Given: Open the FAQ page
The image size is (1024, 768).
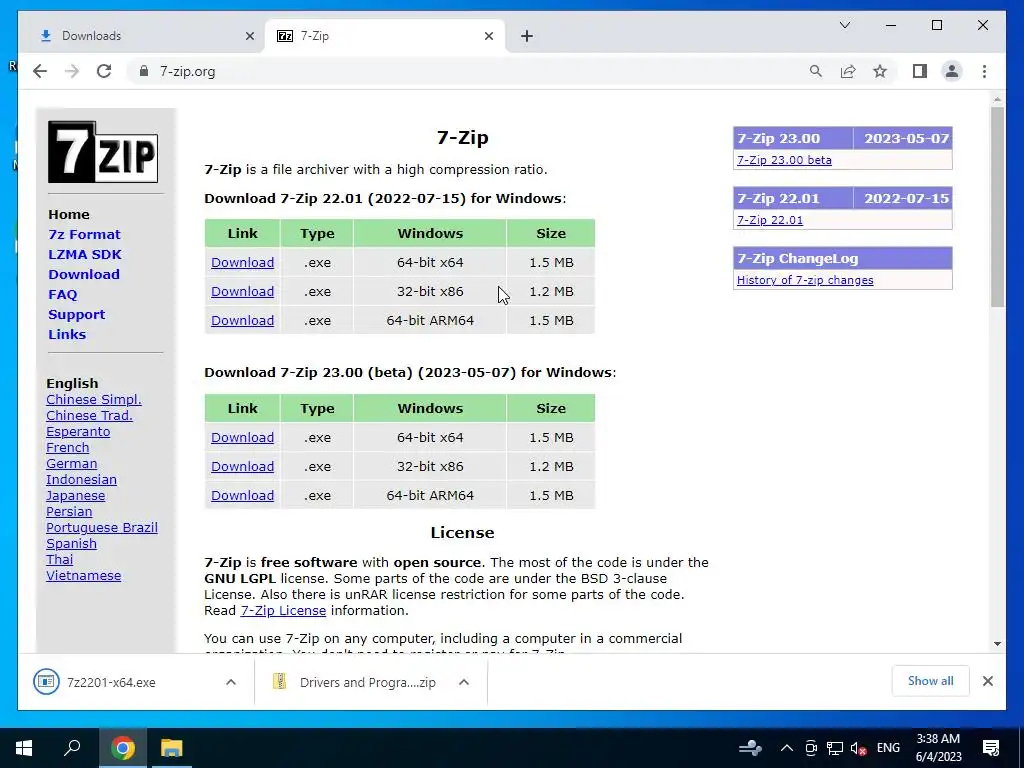Looking at the screenshot, I should point(63,295).
